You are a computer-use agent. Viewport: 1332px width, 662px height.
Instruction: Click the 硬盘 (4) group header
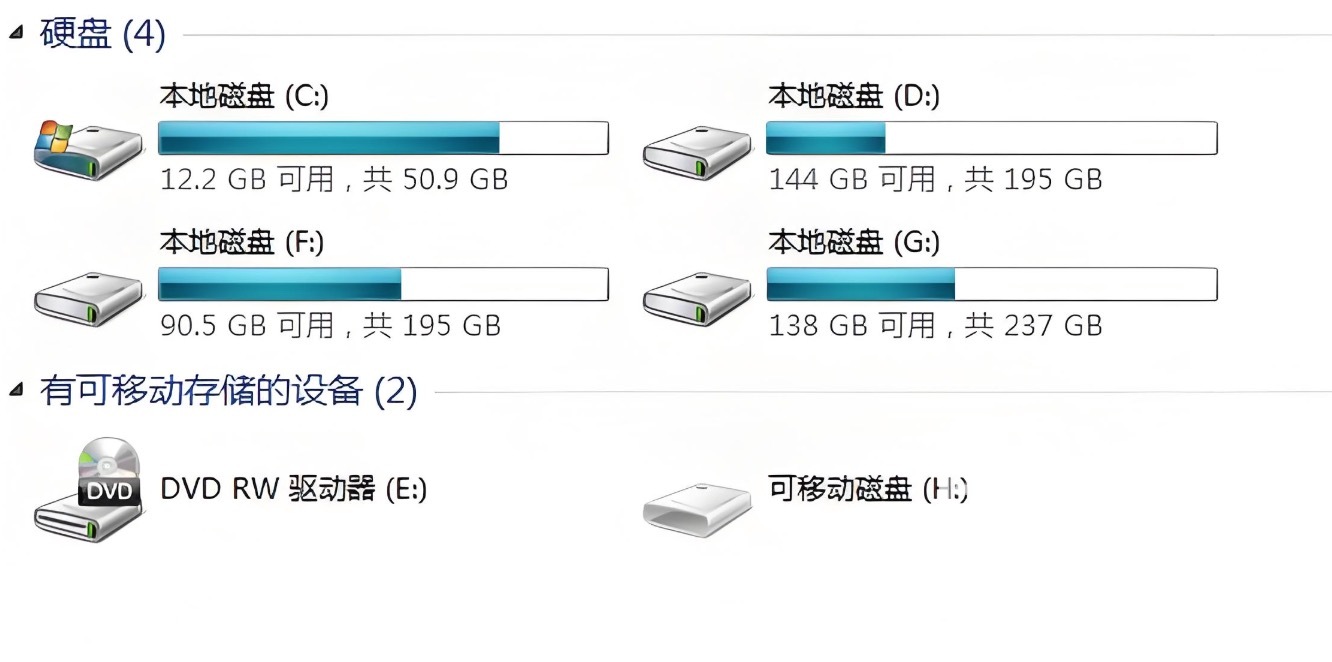[x=102, y=34]
